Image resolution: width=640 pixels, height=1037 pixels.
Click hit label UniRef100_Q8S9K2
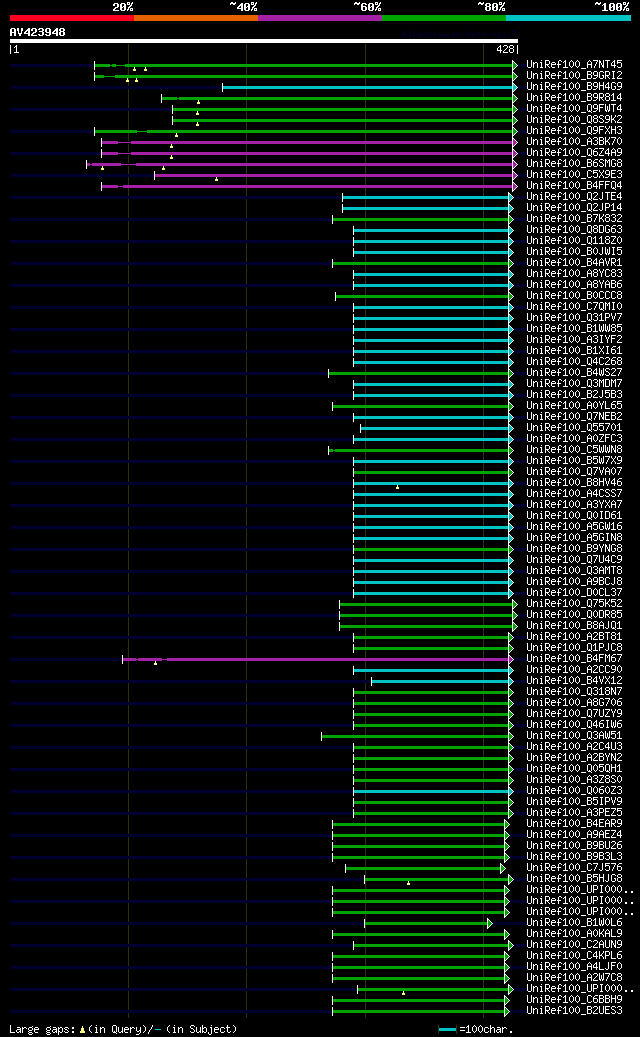tap(574, 120)
